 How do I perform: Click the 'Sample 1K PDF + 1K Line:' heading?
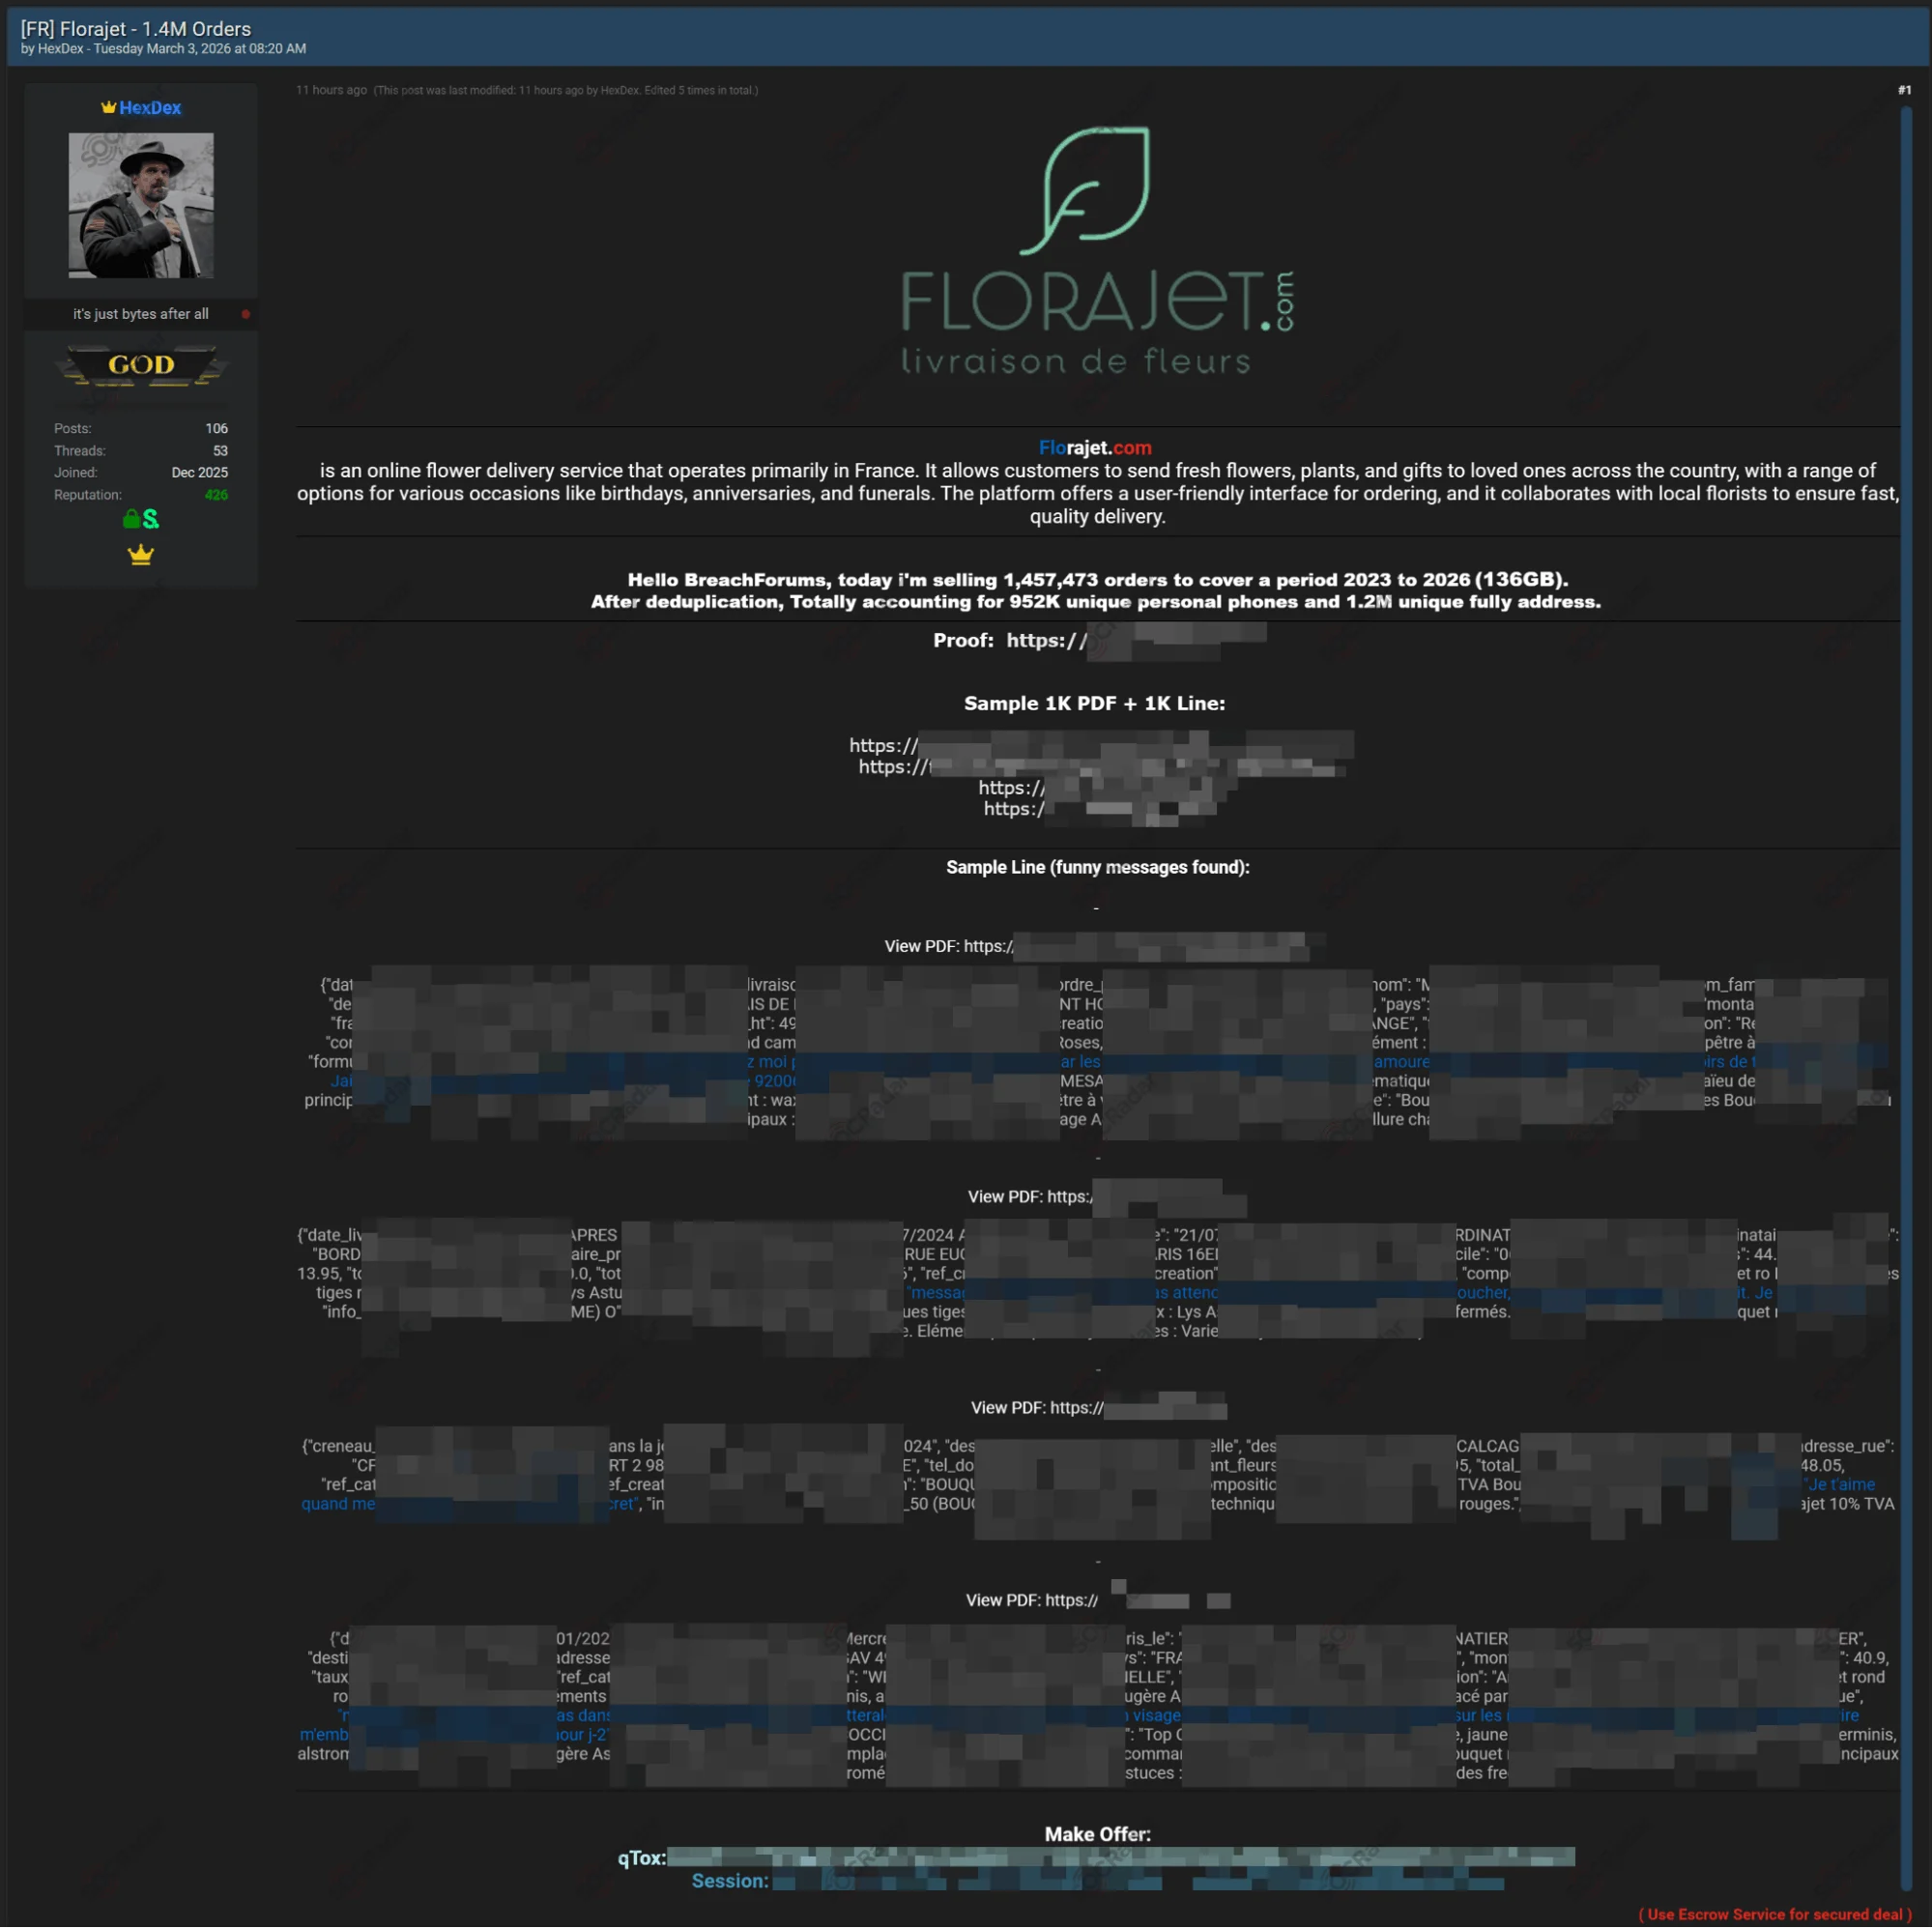click(x=1094, y=703)
